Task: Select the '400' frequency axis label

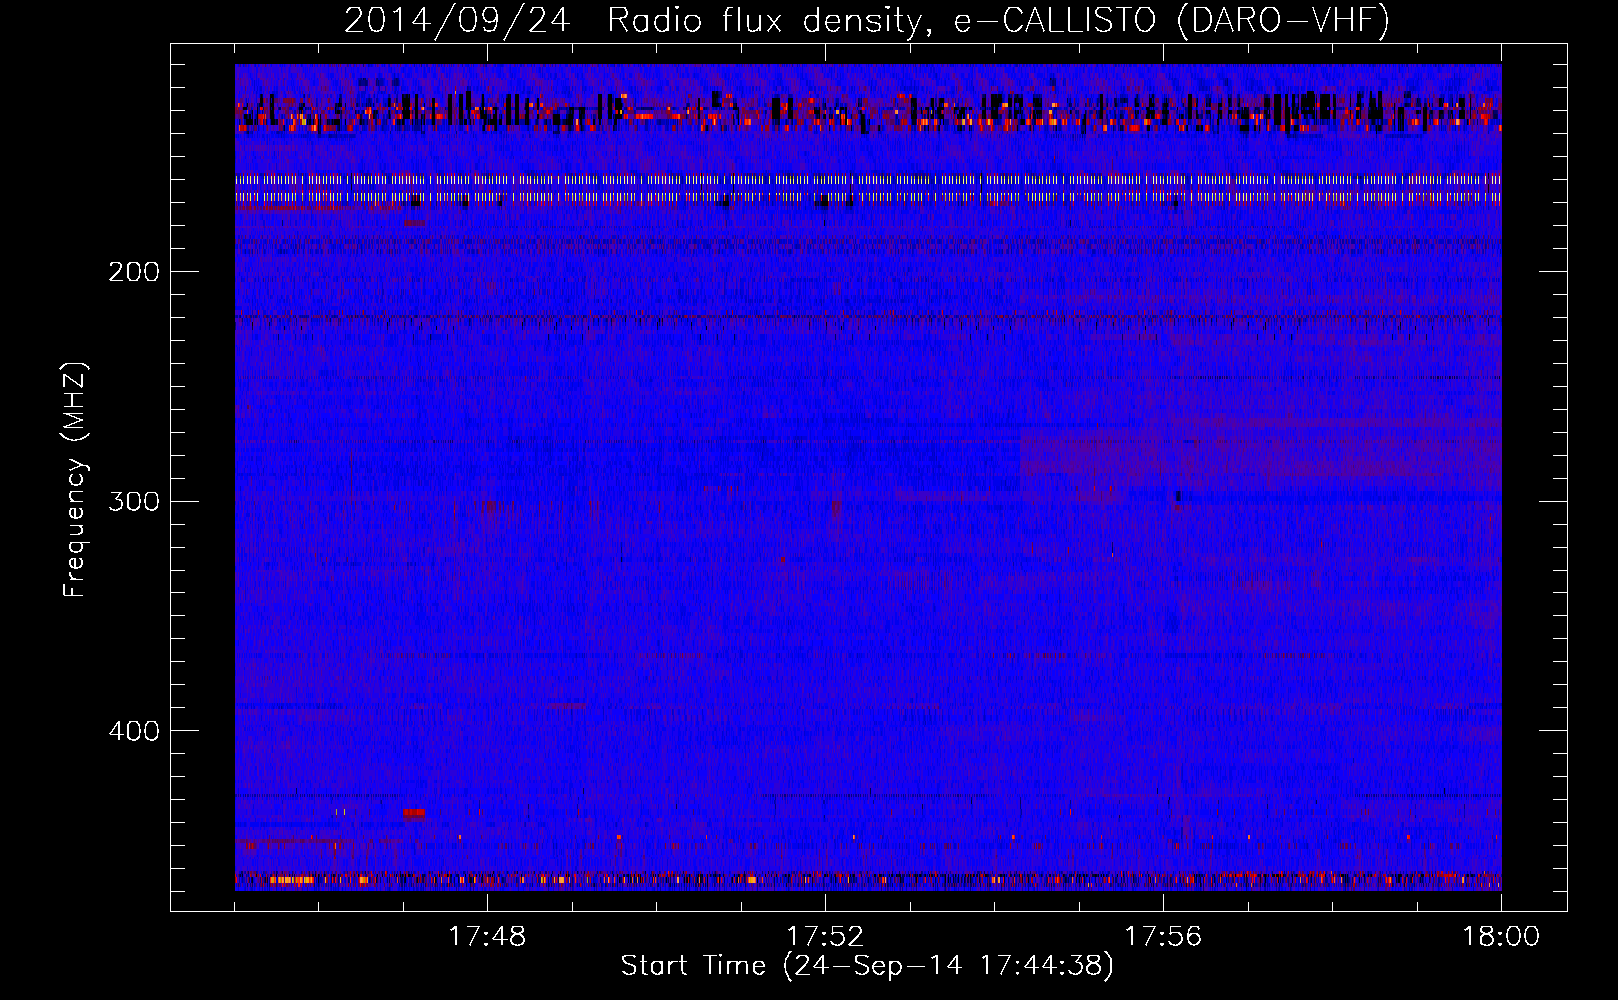Action: (134, 731)
